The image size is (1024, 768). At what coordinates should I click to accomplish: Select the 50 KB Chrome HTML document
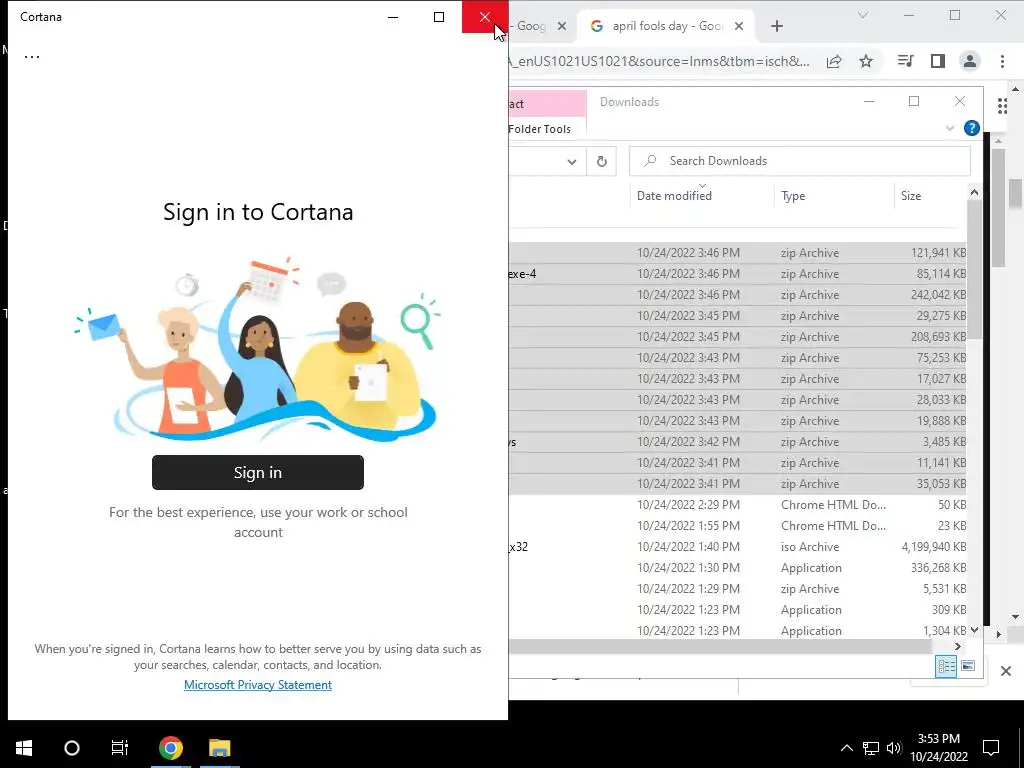coord(738,505)
